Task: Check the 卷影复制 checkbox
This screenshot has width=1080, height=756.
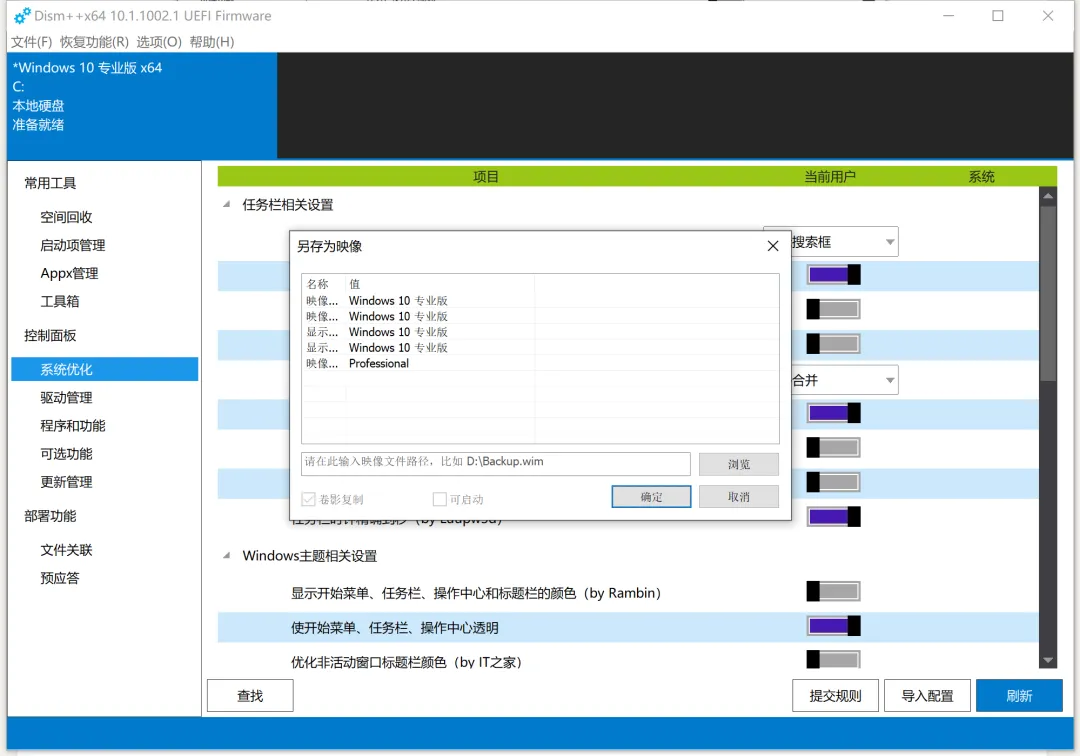Action: point(309,499)
